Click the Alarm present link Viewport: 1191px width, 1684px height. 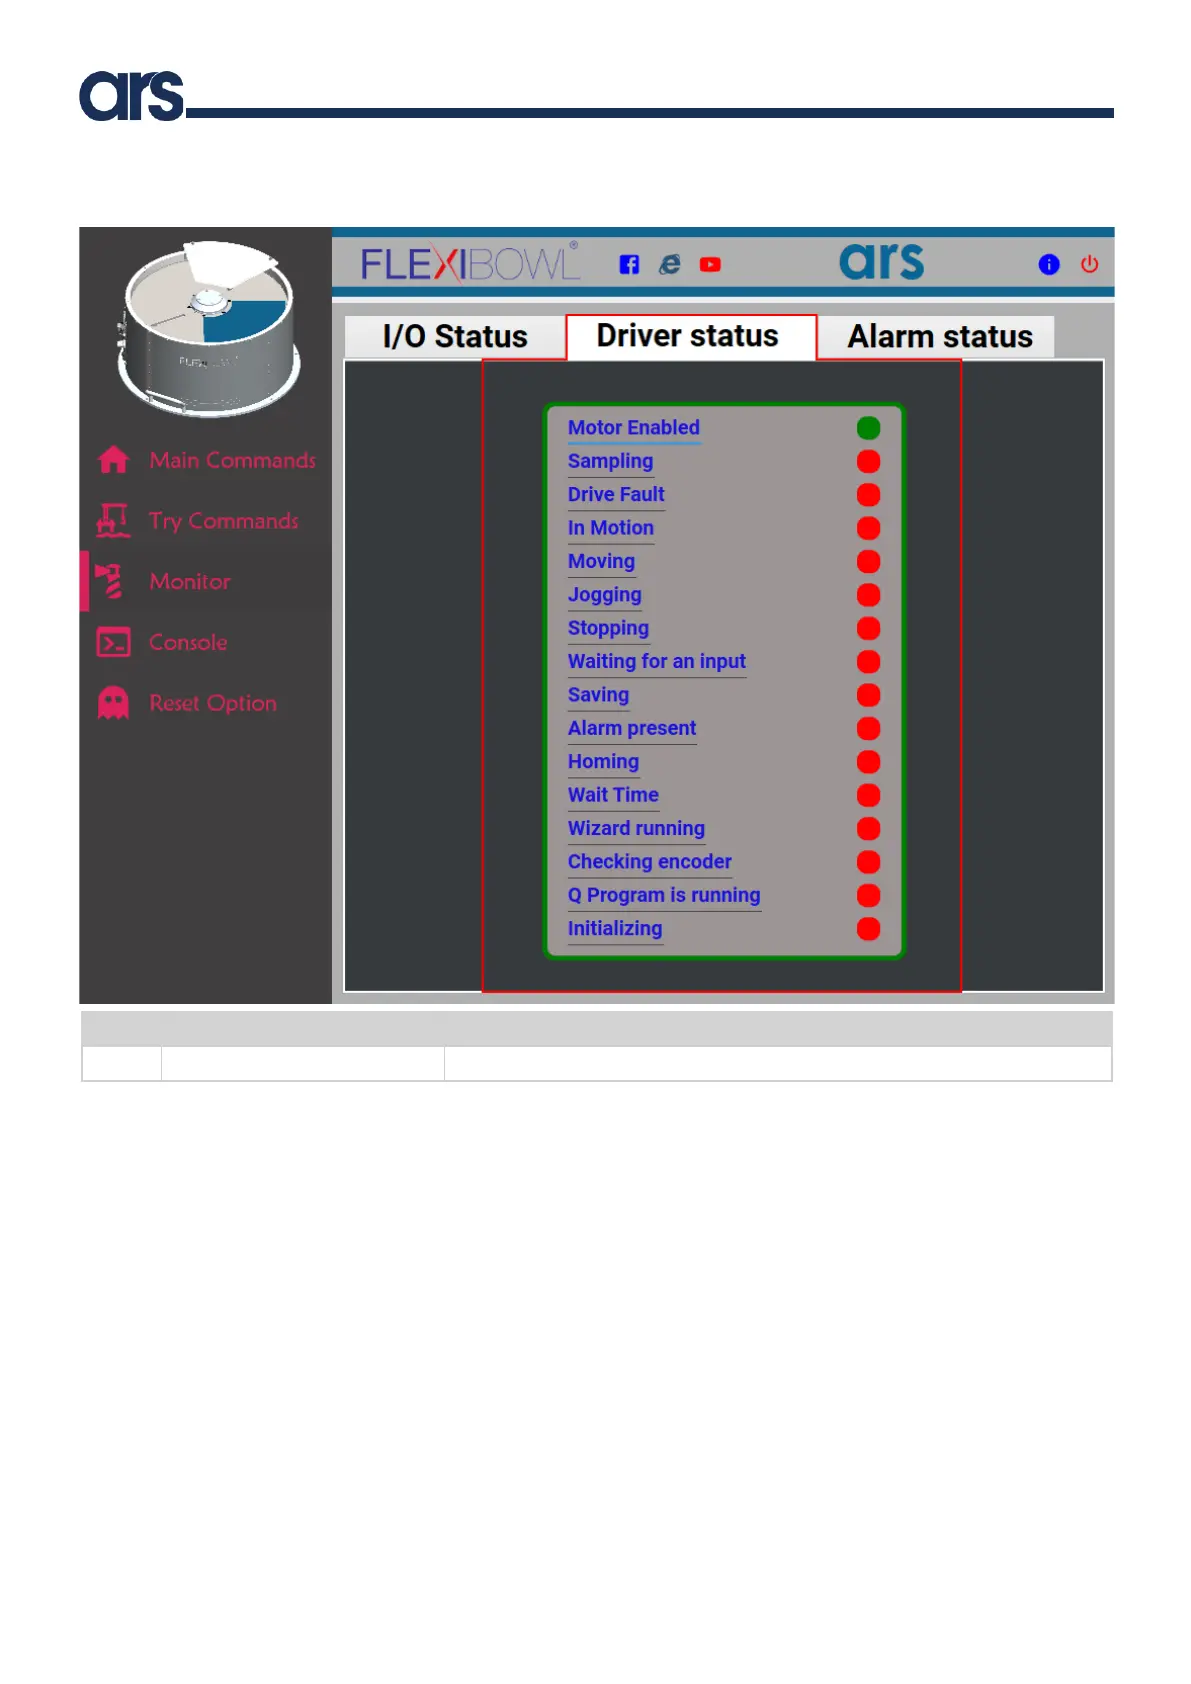632,728
